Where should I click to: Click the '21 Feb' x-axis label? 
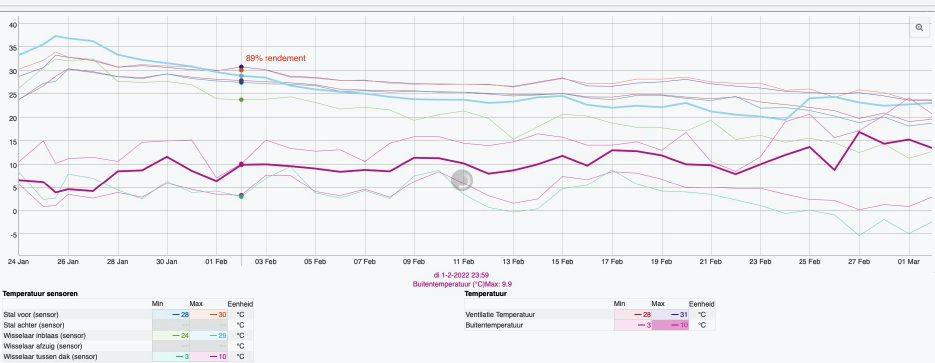click(x=711, y=262)
